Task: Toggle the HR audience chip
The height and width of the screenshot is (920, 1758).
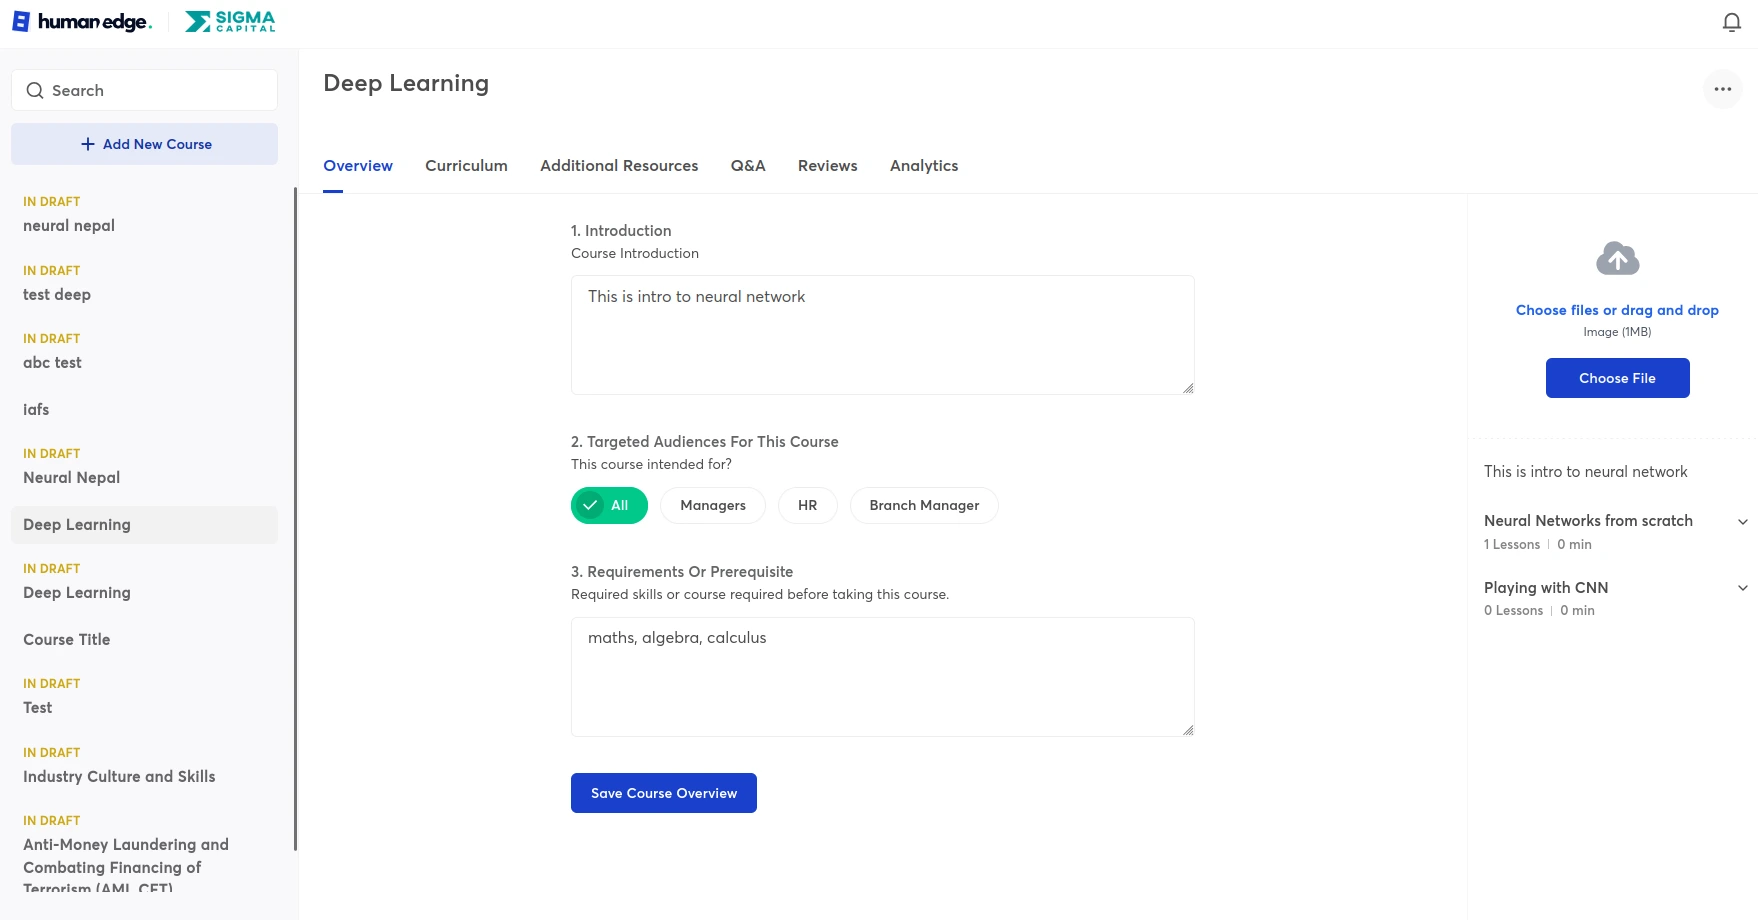Action: tap(807, 505)
